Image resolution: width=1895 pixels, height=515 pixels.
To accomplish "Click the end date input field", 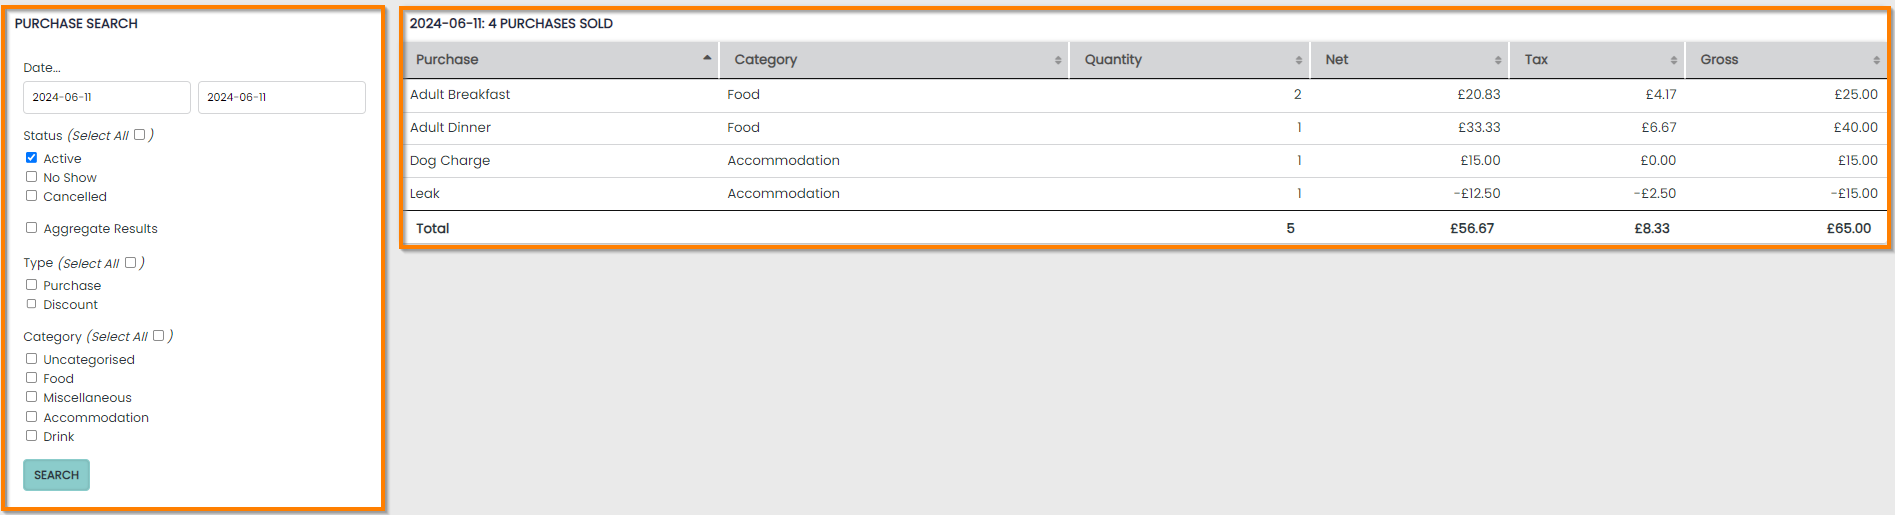I will tap(281, 97).
